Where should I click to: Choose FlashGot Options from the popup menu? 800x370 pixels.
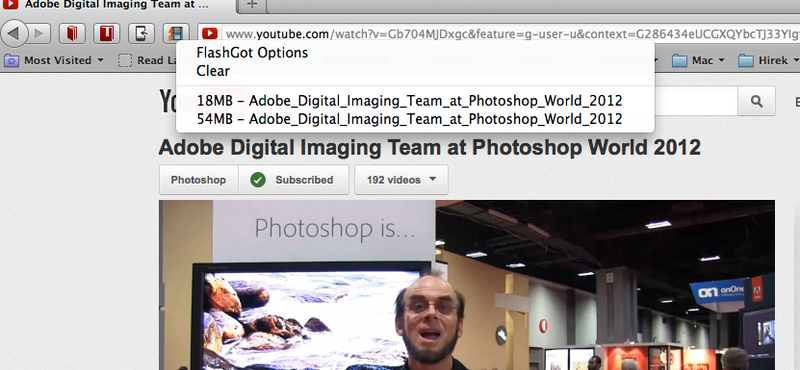click(252, 53)
